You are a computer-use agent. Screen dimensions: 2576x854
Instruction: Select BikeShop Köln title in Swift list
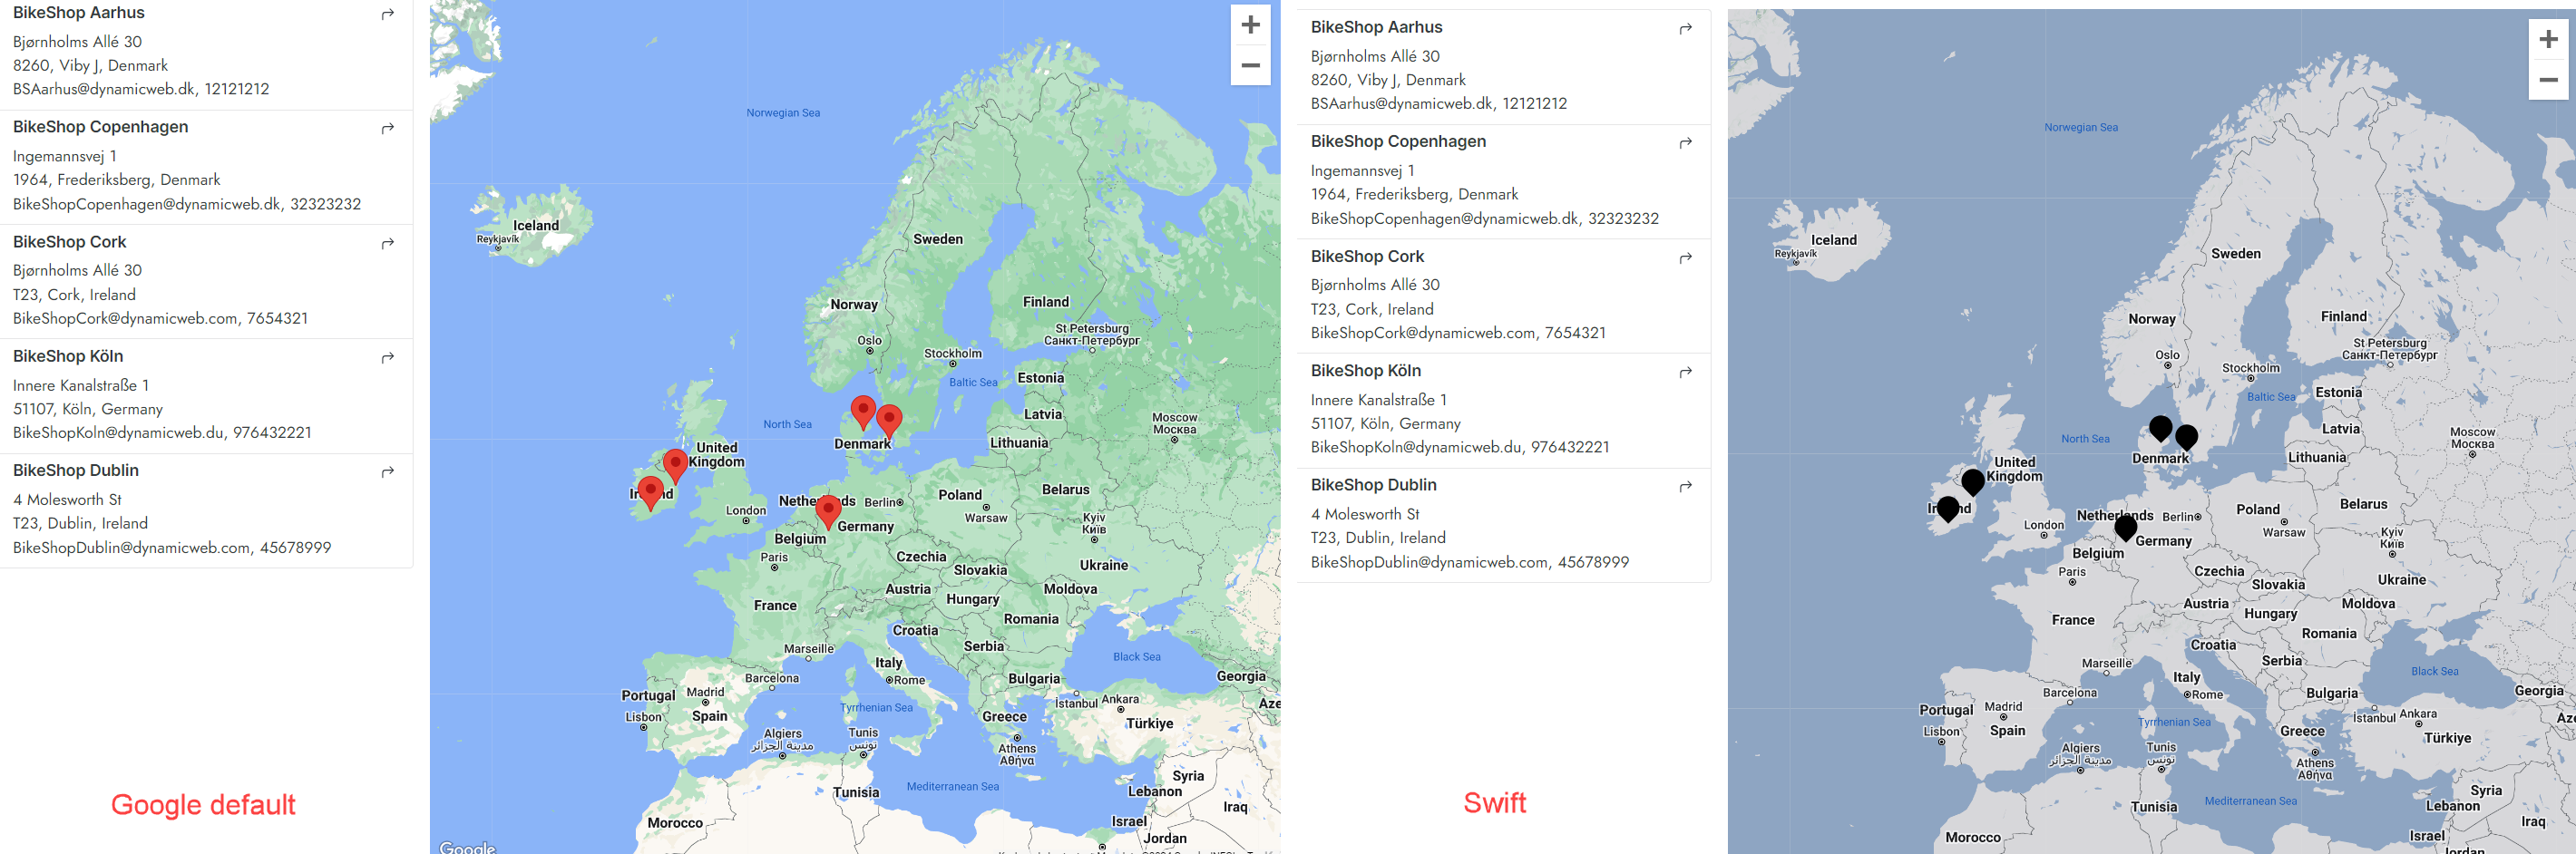tap(1366, 371)
